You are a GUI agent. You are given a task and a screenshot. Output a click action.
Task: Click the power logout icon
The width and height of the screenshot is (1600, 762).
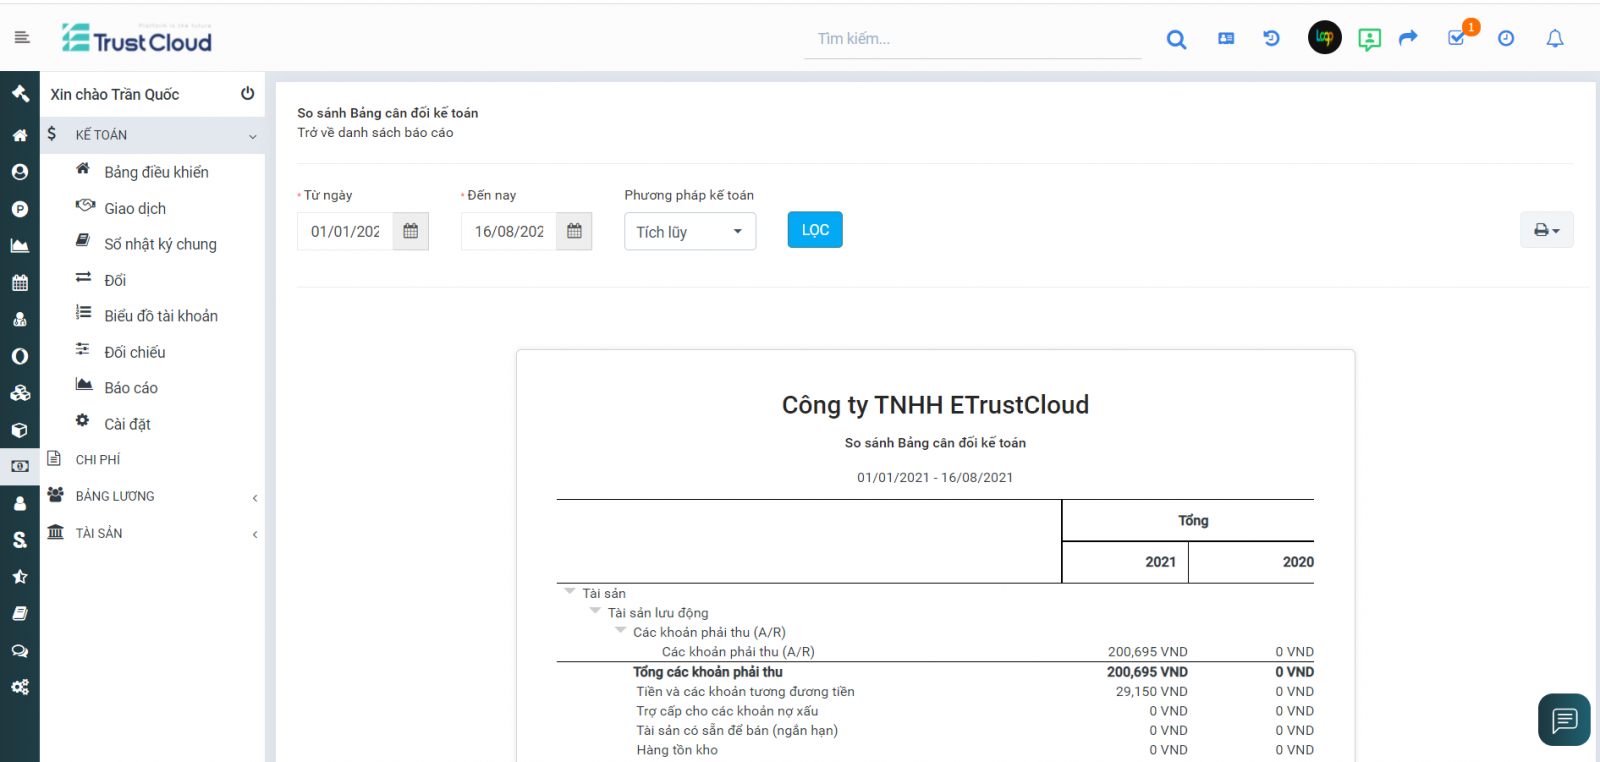coord(247,94)
